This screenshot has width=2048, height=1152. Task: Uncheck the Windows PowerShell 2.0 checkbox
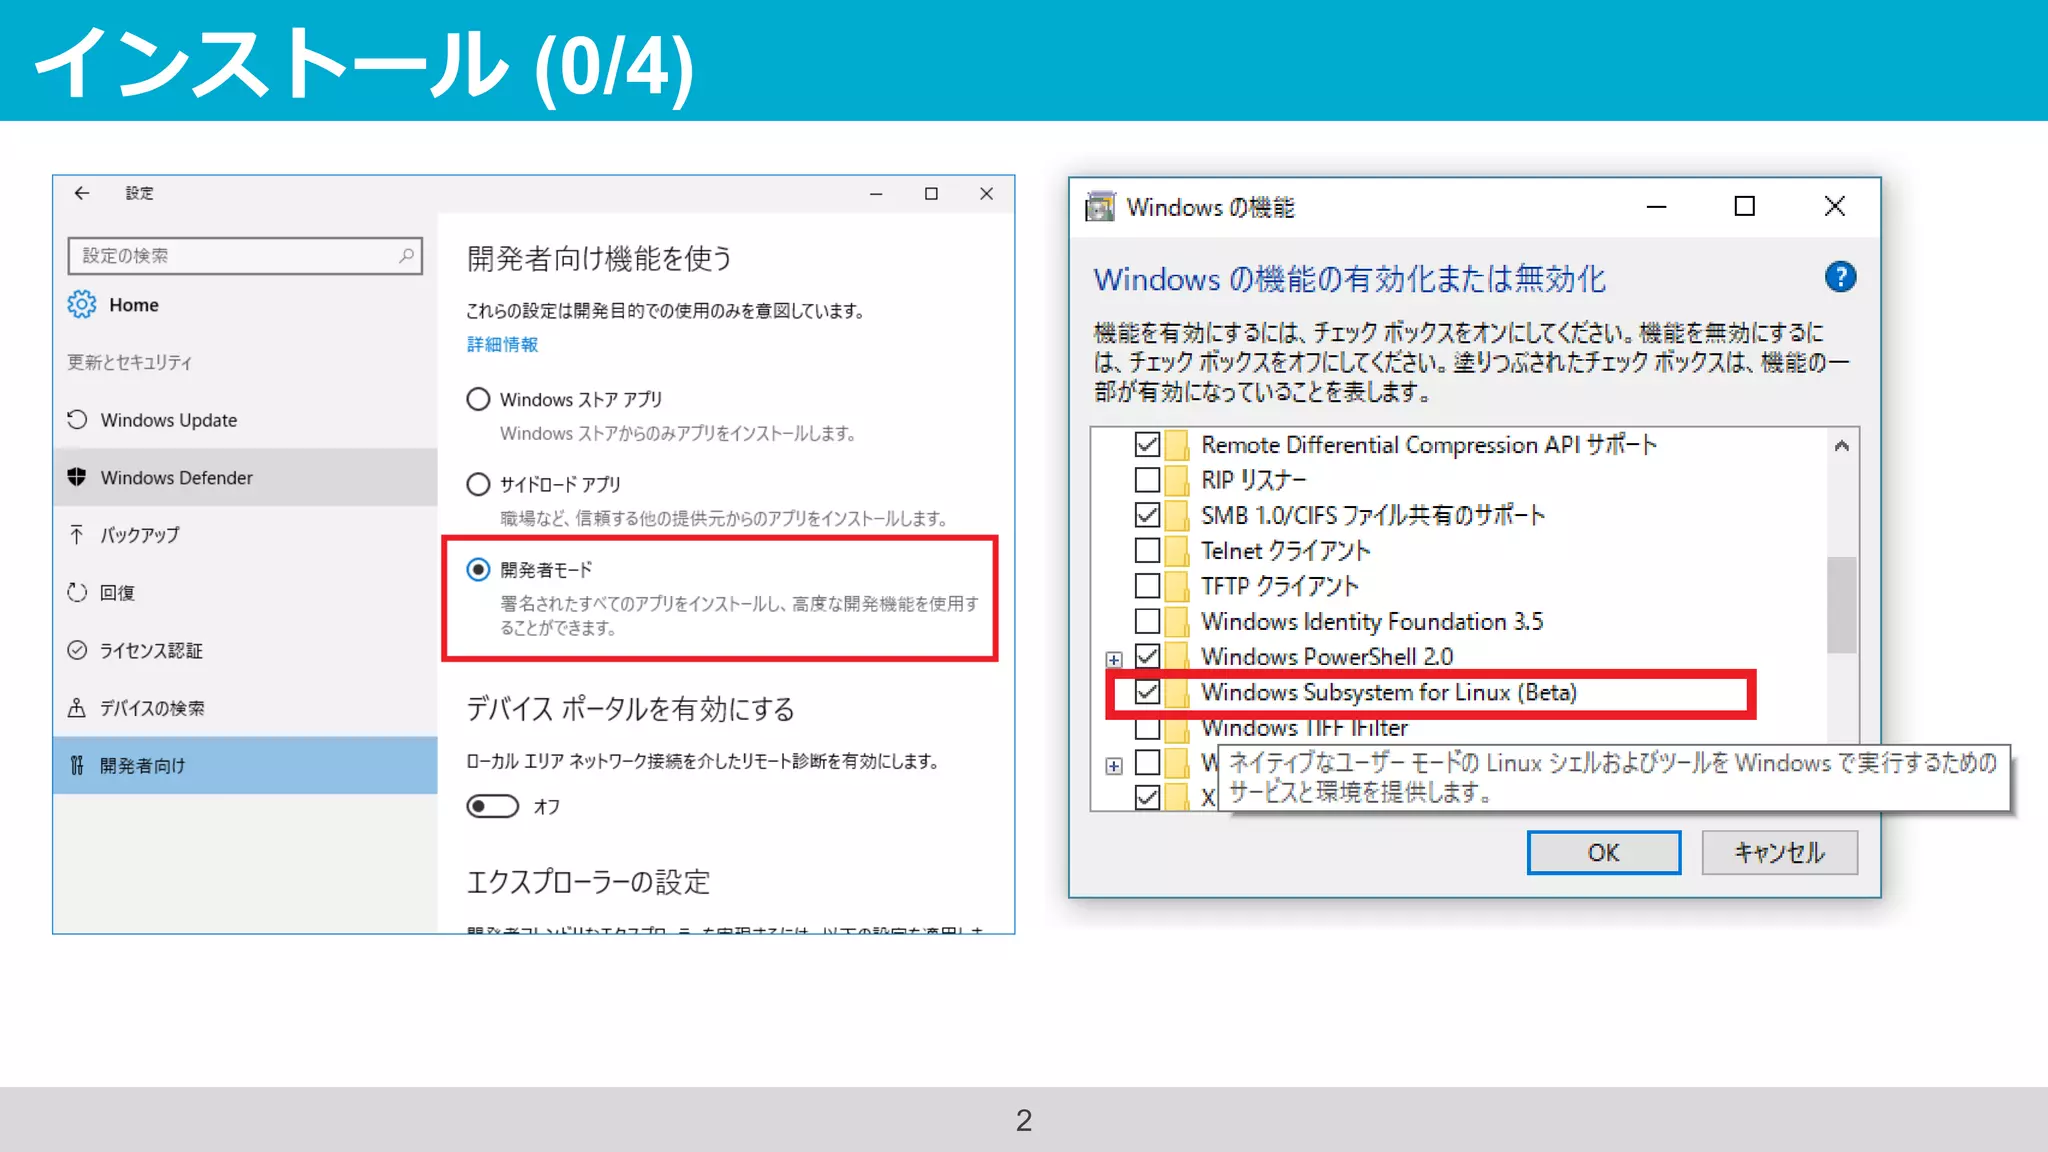[x=1147, y=657]
